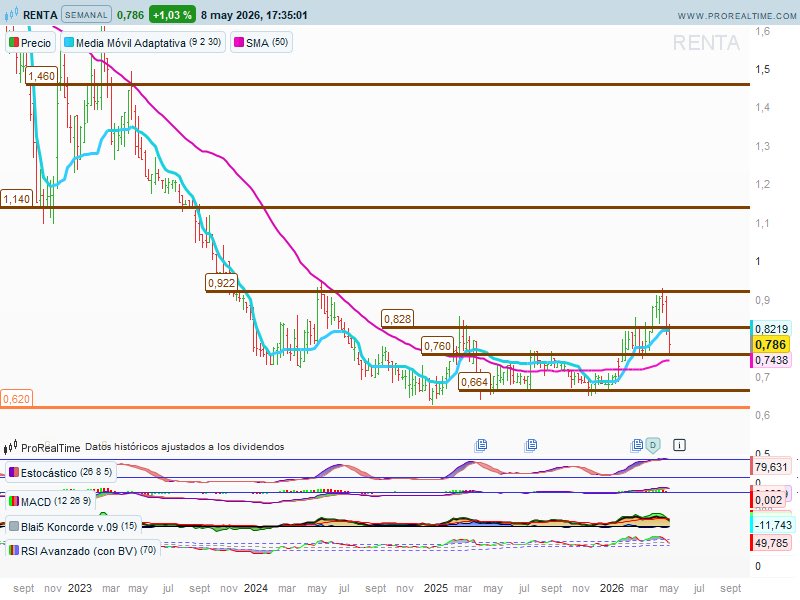Click the -11,743 Koncorde value tag

point(771,525)
